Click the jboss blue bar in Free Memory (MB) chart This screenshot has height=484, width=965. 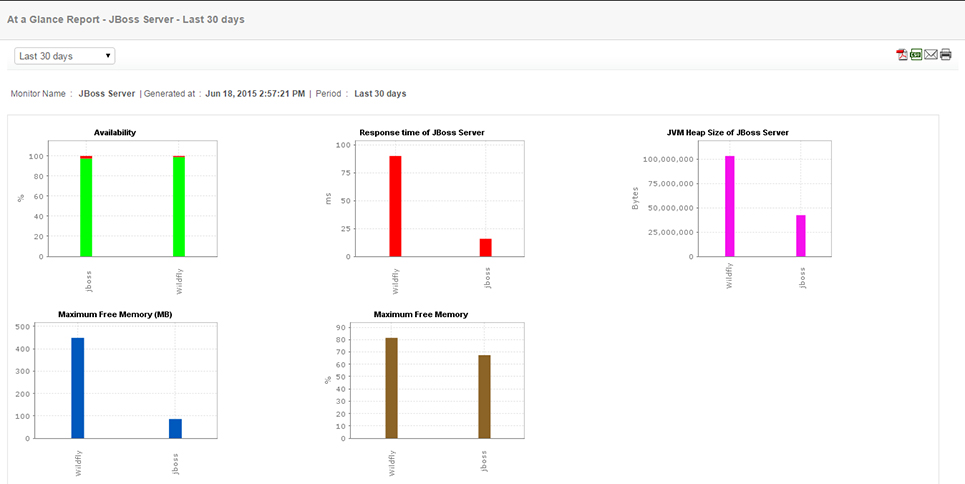pyautogui.click(x=175, y=429)
